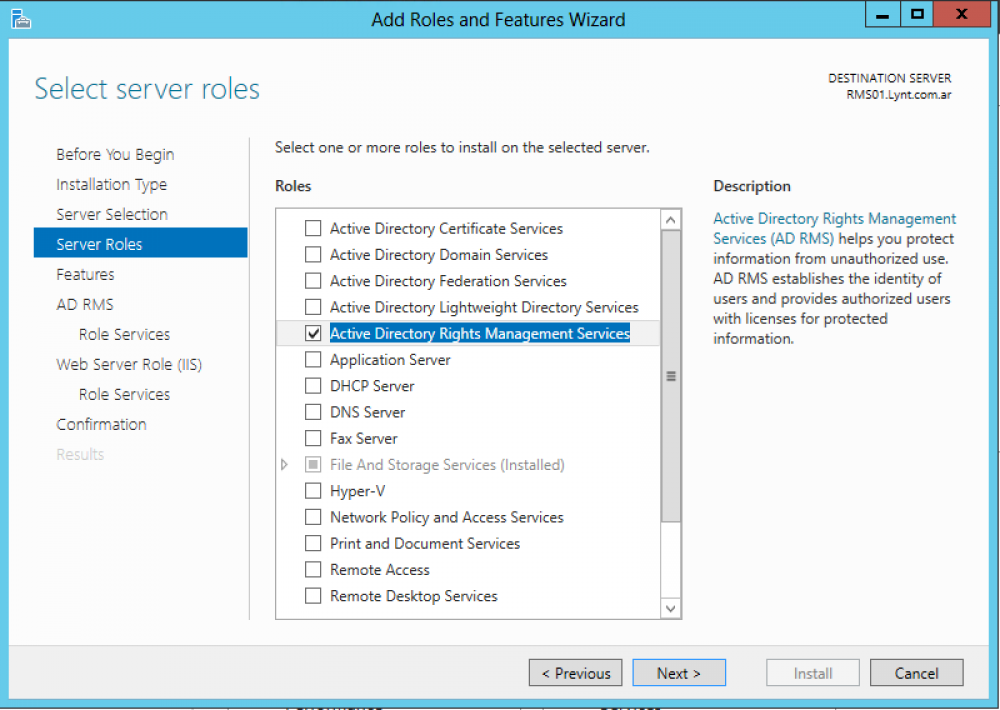
Task: Toggle the Hyper-V role checkbox
Action: (313, 491)
